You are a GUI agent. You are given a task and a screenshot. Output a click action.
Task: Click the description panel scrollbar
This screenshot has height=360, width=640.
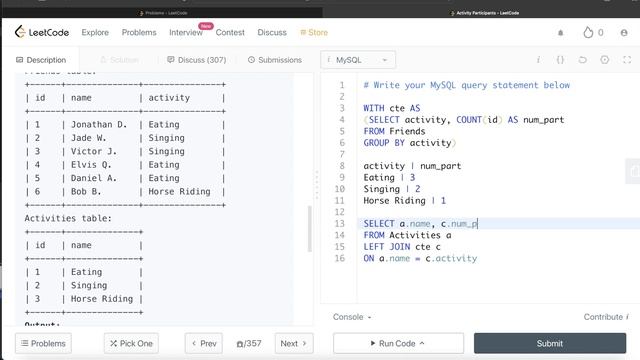tap(309, 229)
